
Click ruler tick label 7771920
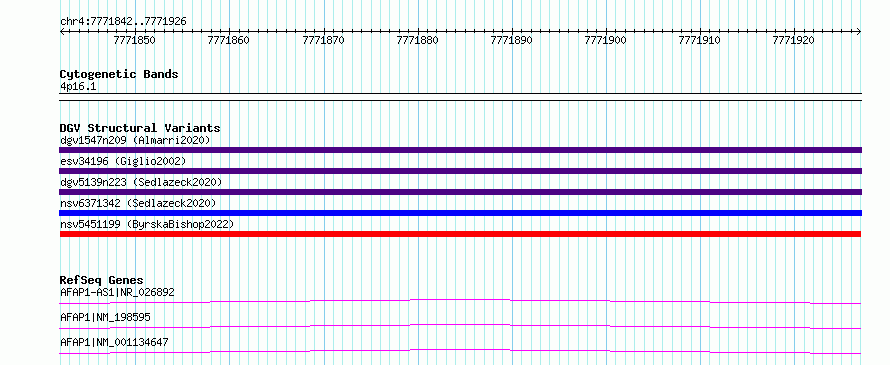pyautogui.click(x=794, y=40)
